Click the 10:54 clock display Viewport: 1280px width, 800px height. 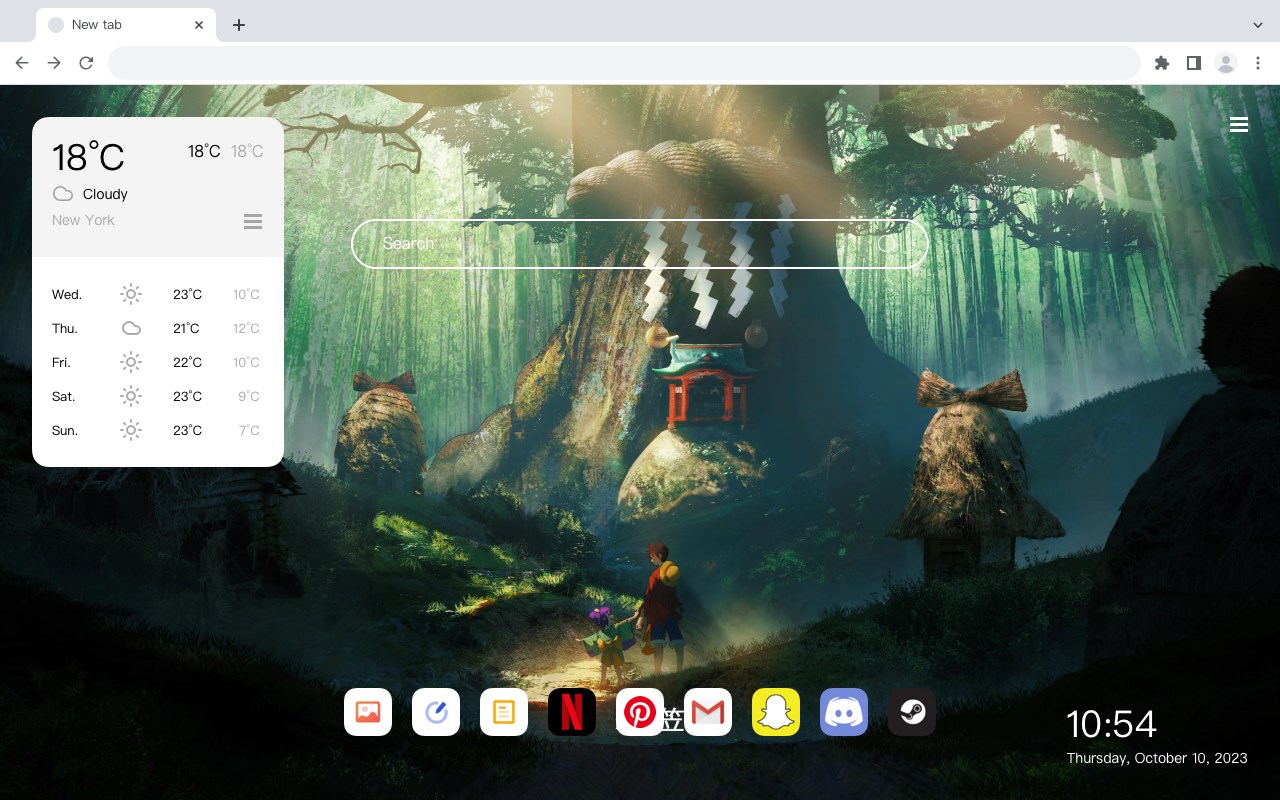1111,724
